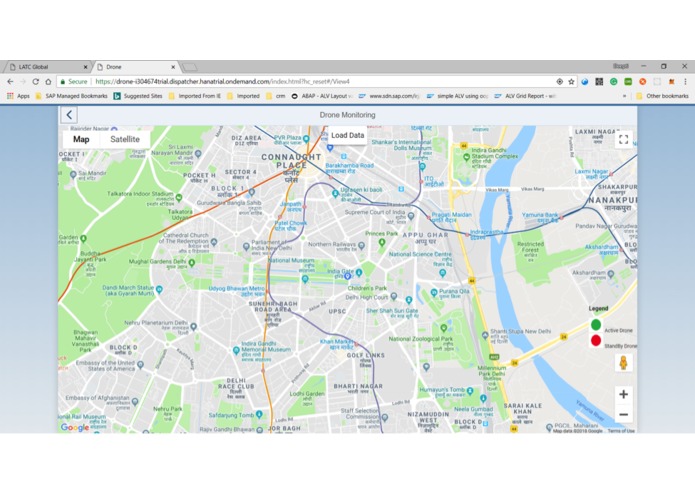Bookmark this page with the star
The height and width of the screenshot is (494, 695).
point(571,82)
